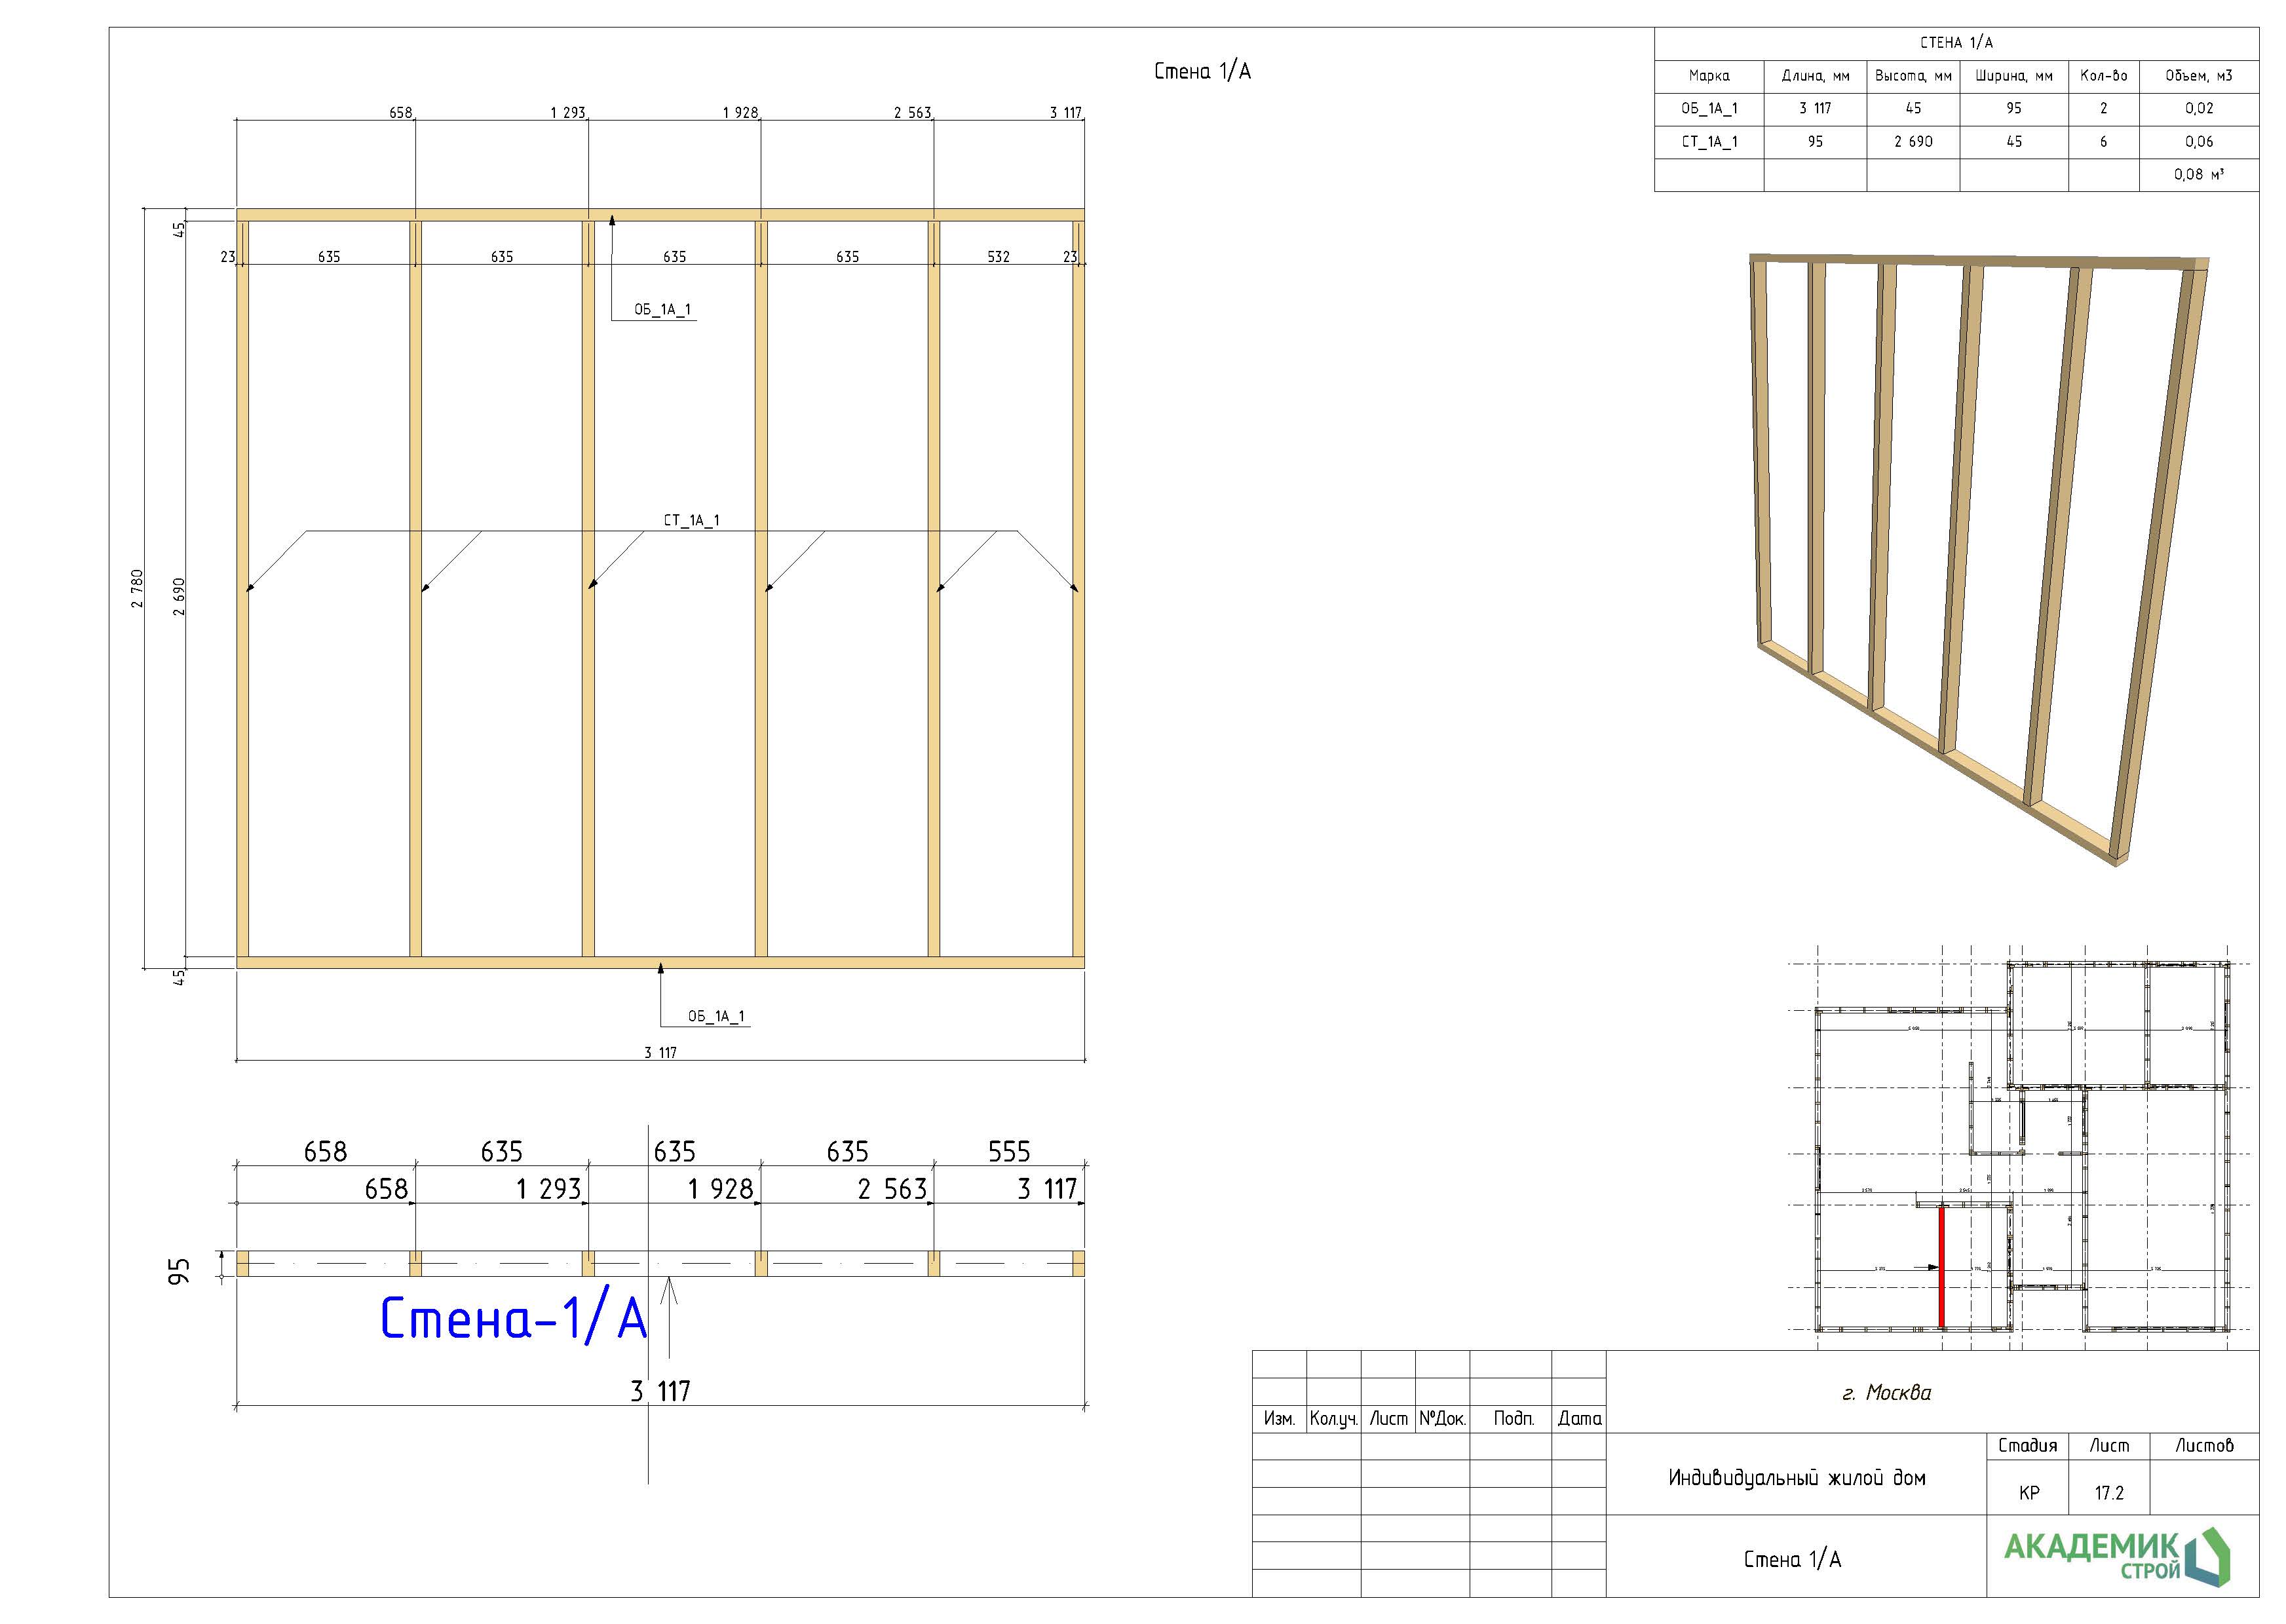Click the 0,08 м³ total volume cell
This screenshot has height=1624, width=2286.
click(2198, 174)
